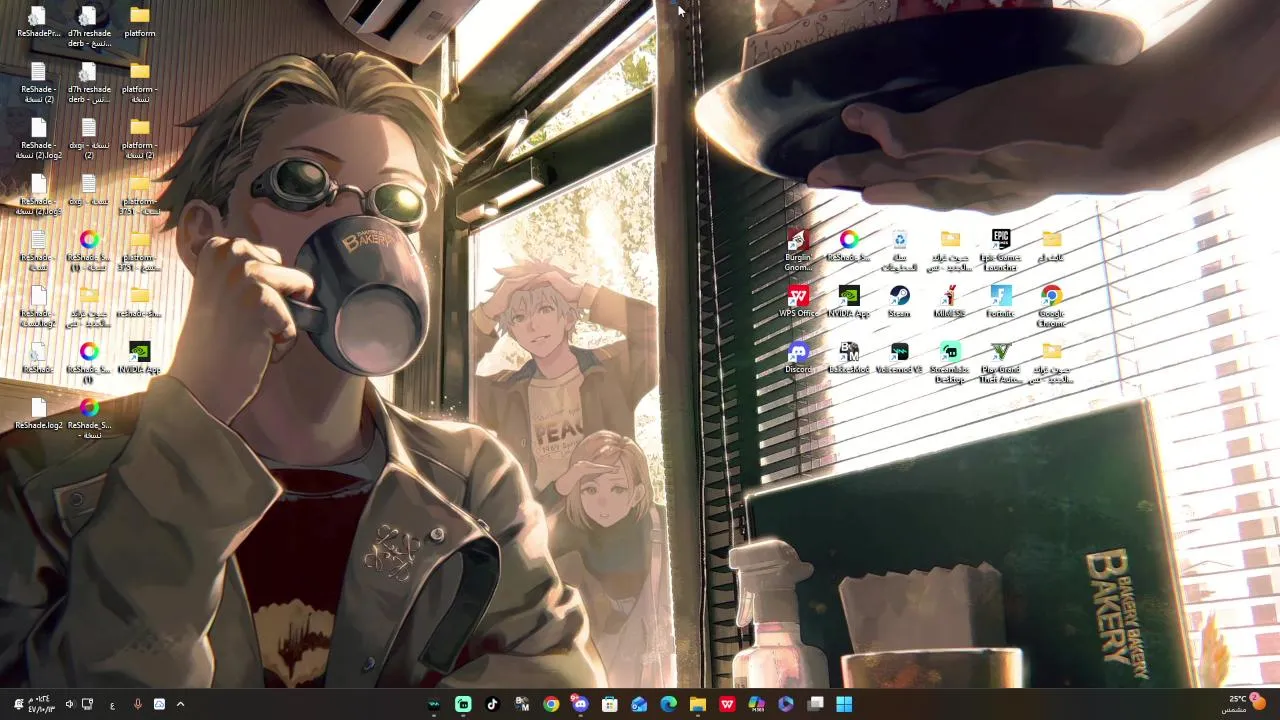Select the 'dxgi - نسخة (2)' file
This screenshot has width=1280, height=720.
click(x=88, y=139)
